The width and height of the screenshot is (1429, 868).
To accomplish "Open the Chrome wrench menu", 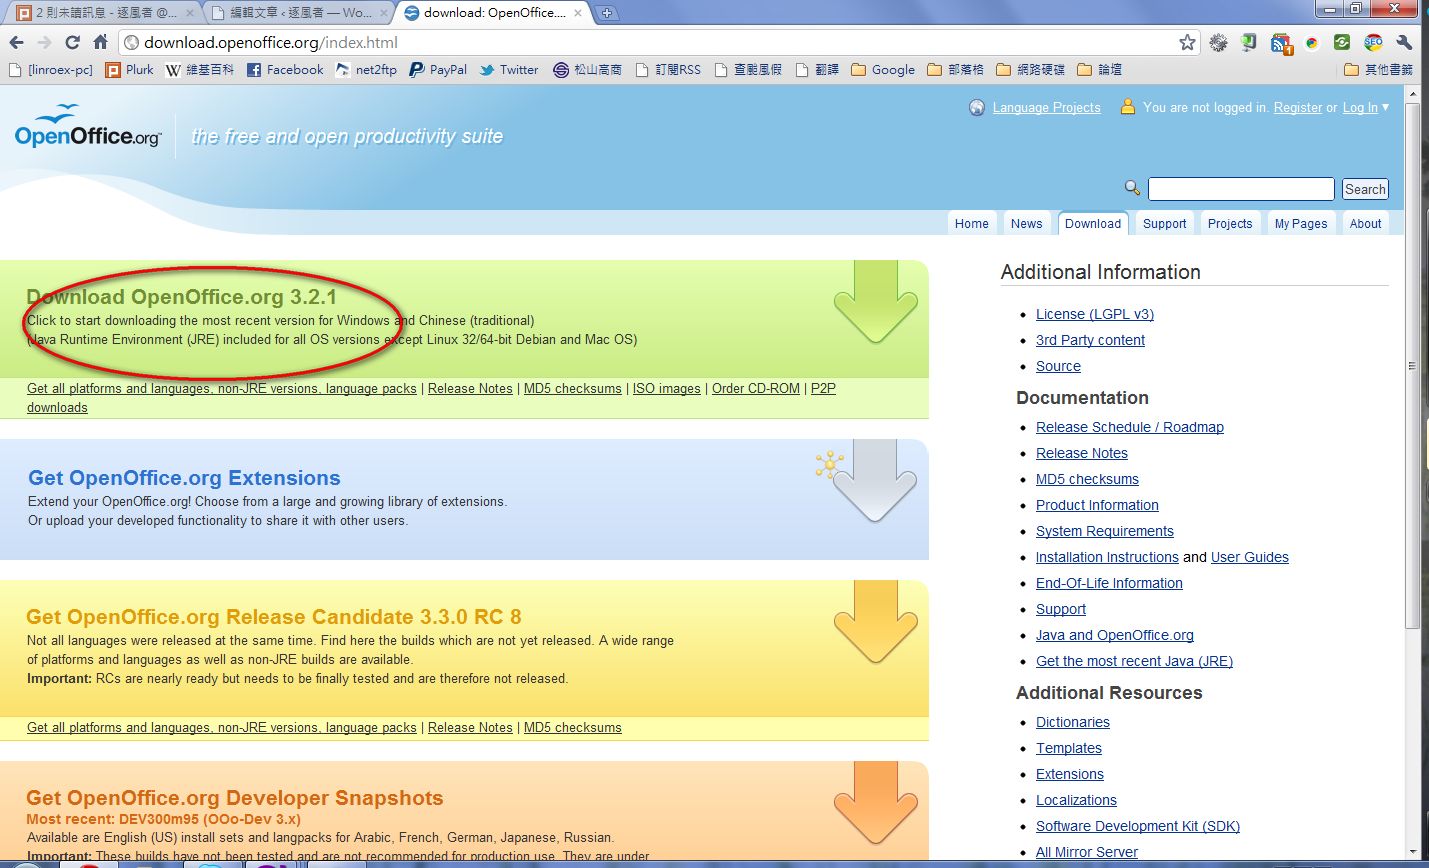I will (x=1404, y=42).
